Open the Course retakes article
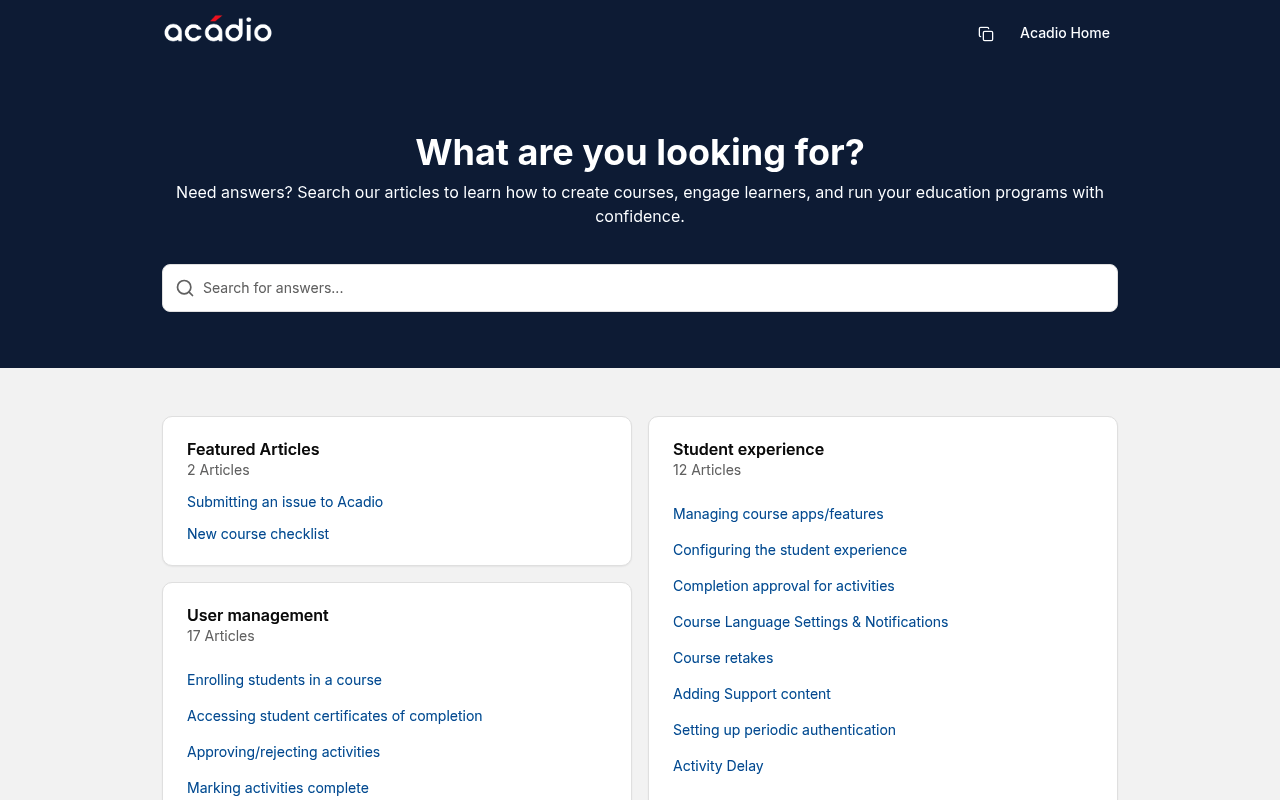 pos(723,658)
